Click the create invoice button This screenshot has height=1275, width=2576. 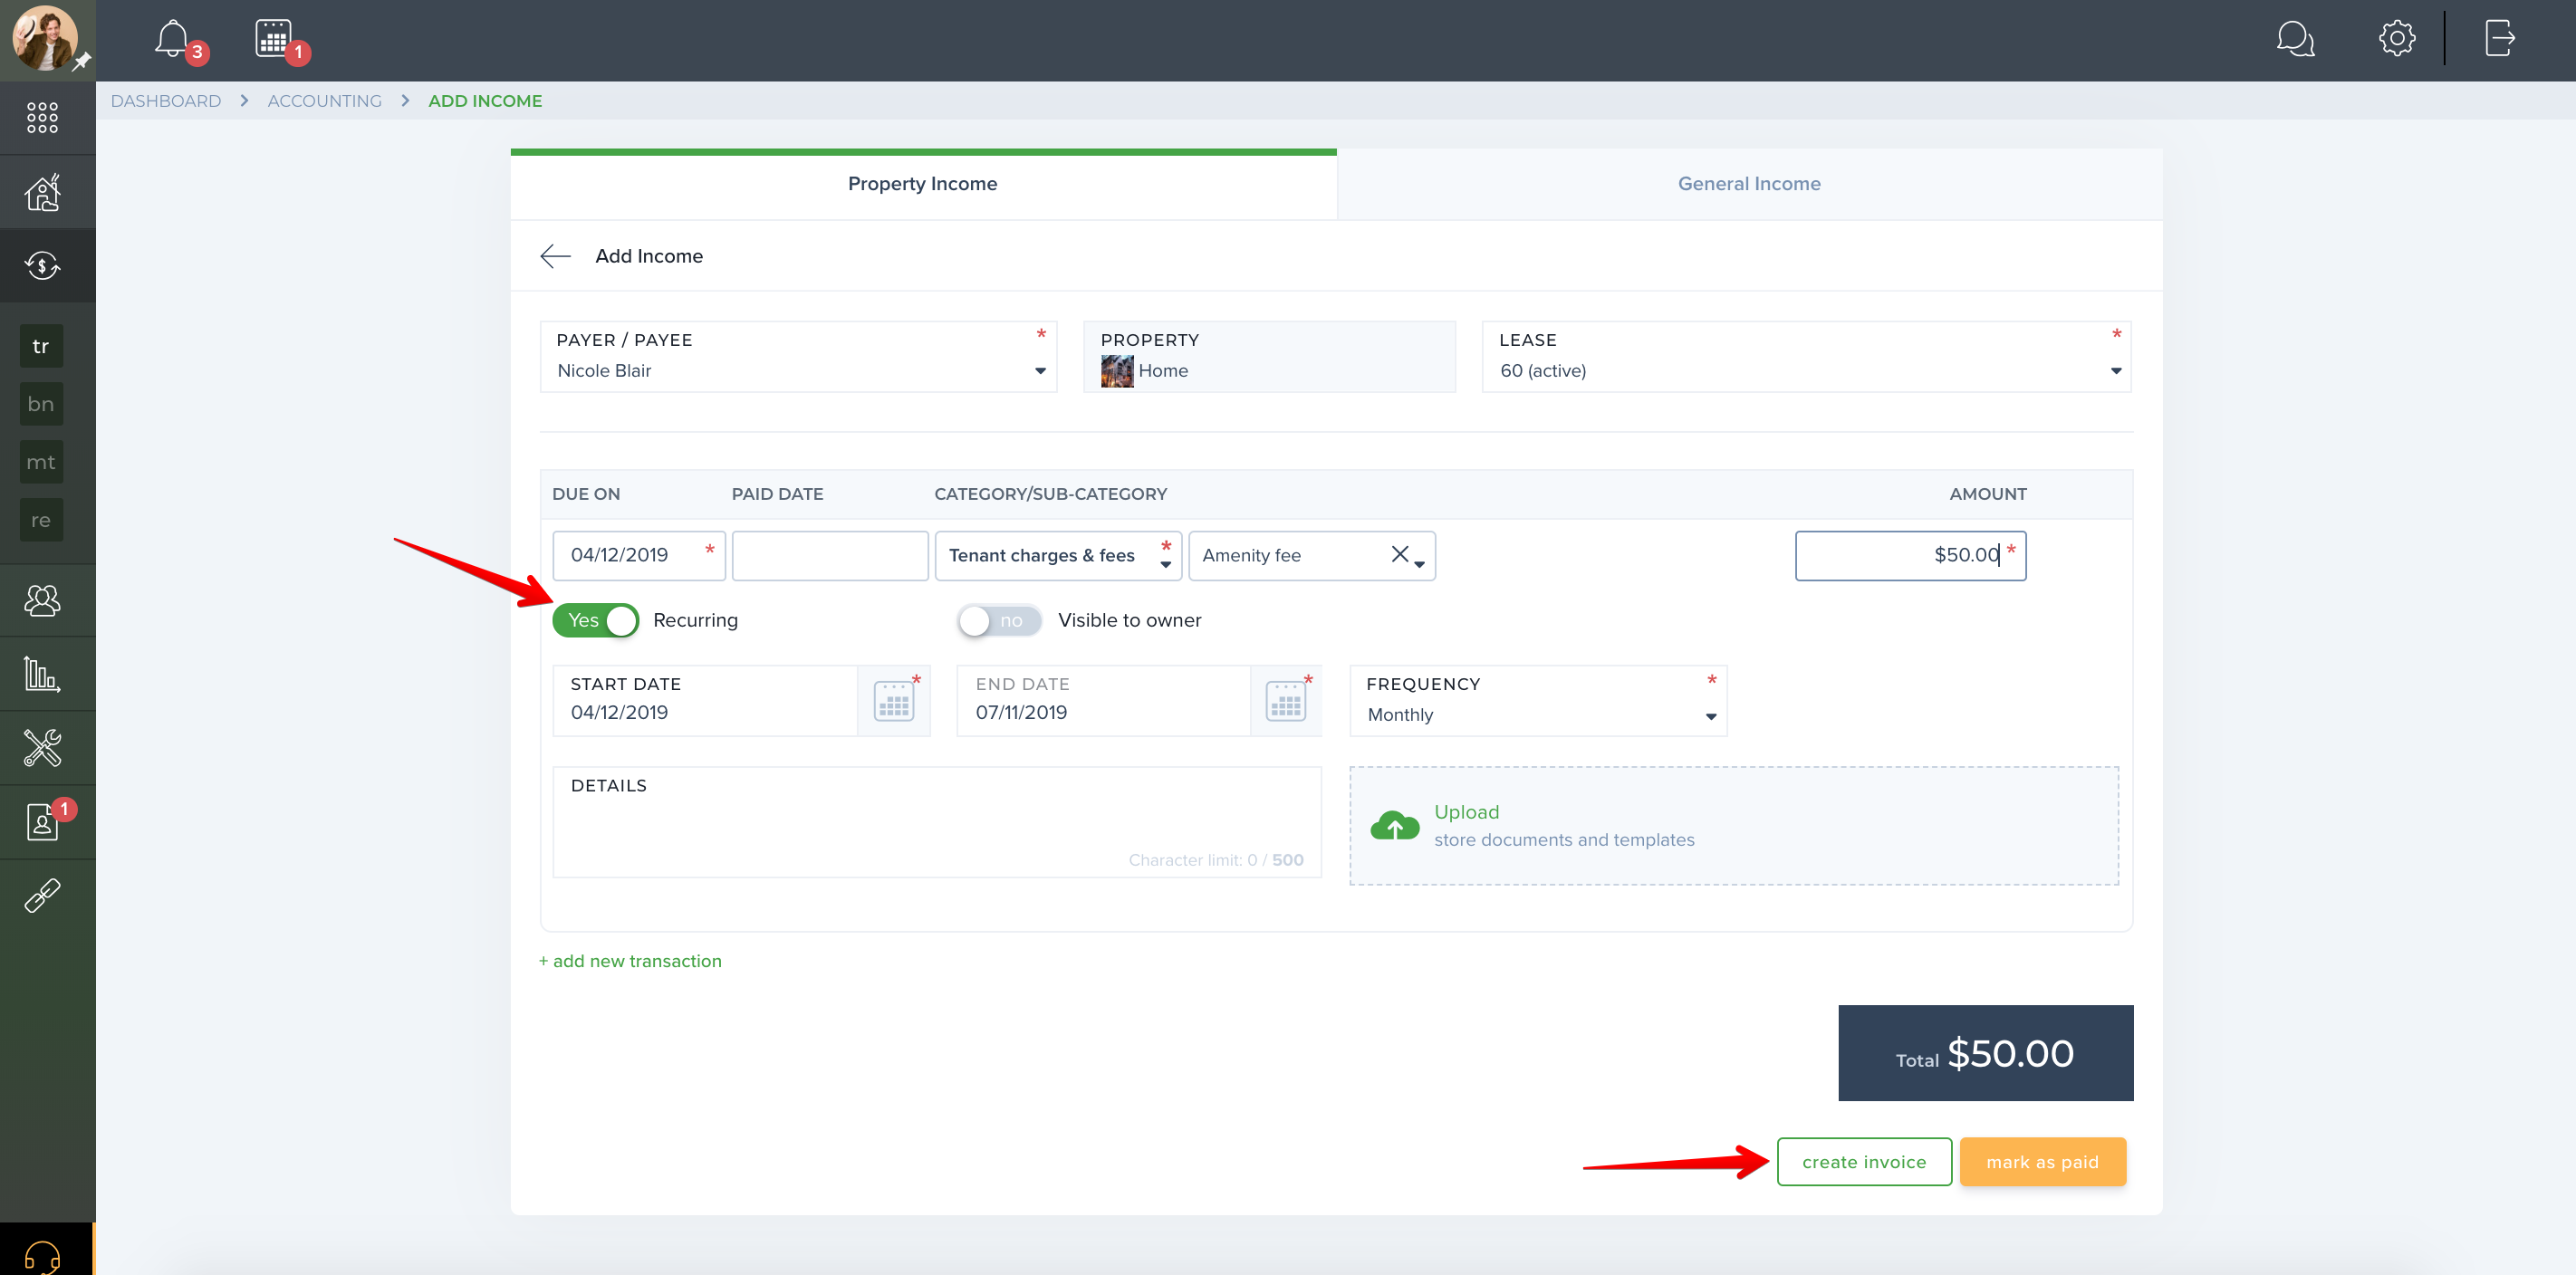click(1864, 1162)
